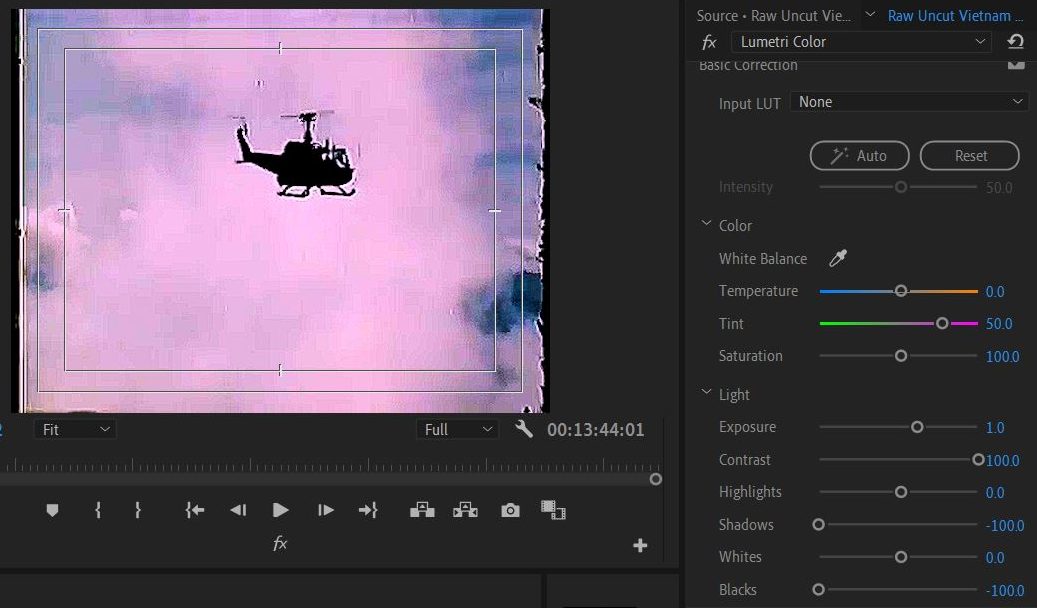Click the Lift button icon

coord(423,510)
